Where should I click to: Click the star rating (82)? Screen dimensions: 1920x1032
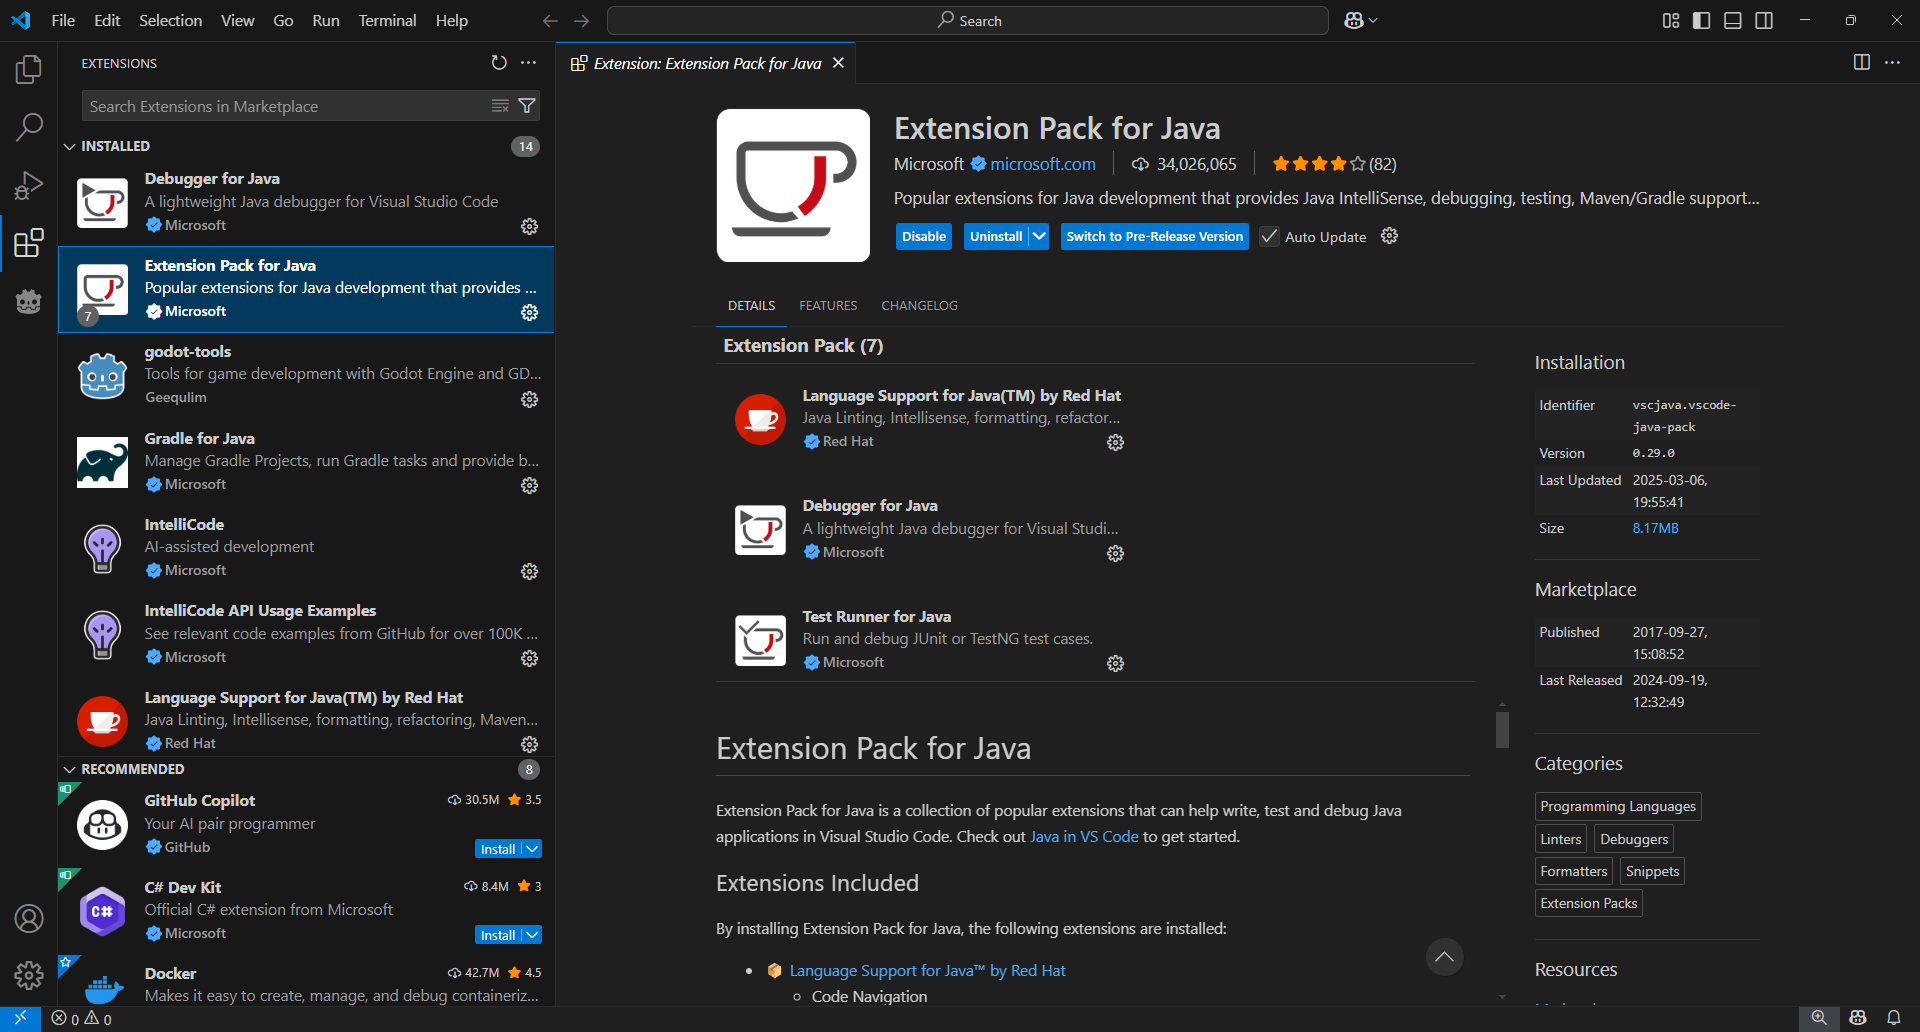pyautogui.click(x=1334, y=164)
